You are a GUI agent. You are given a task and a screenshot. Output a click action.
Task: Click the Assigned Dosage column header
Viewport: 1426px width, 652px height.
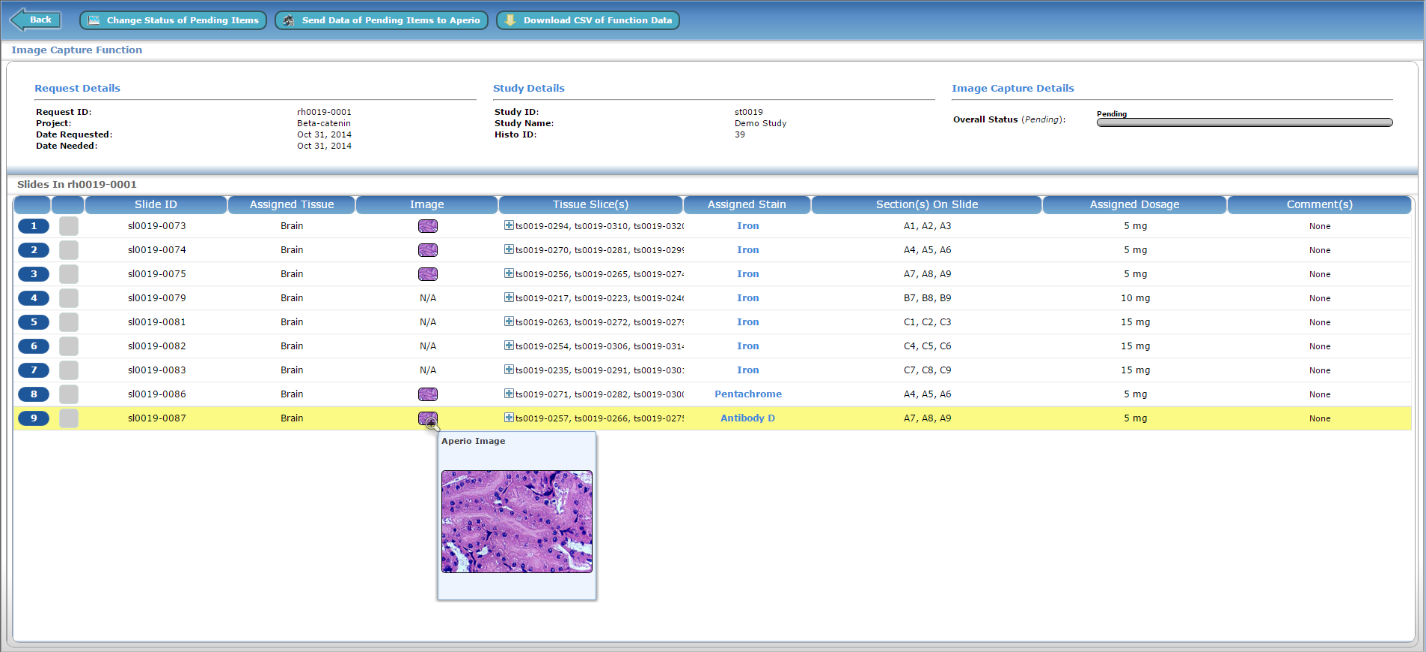click(1135, 205)
